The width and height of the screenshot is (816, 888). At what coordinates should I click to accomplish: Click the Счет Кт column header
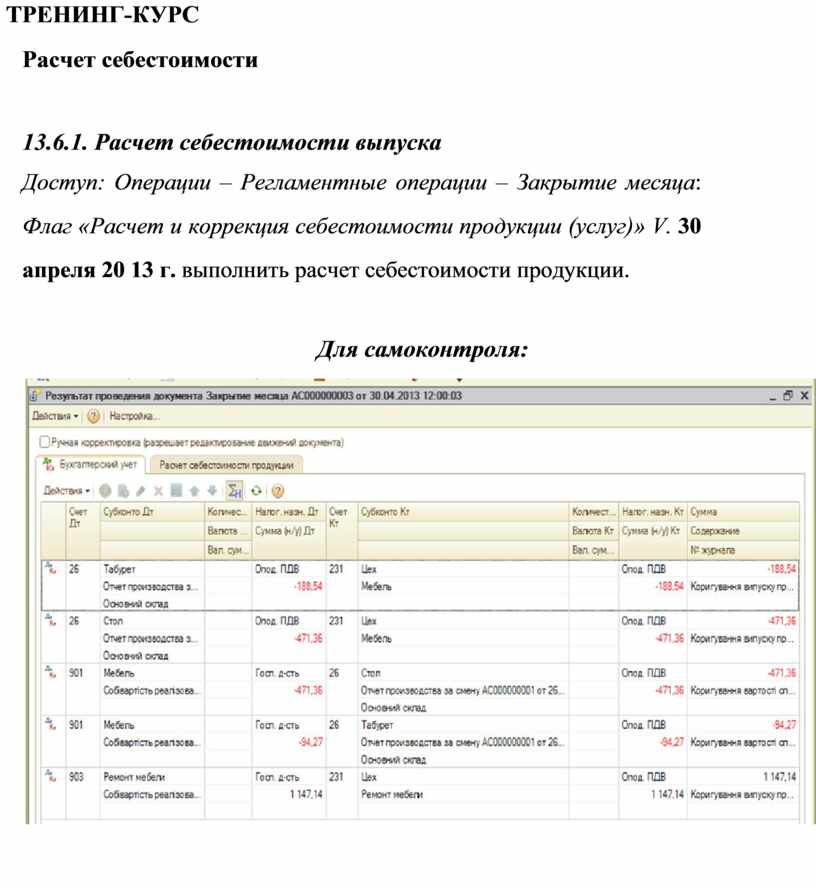click(x=341, y=531)
